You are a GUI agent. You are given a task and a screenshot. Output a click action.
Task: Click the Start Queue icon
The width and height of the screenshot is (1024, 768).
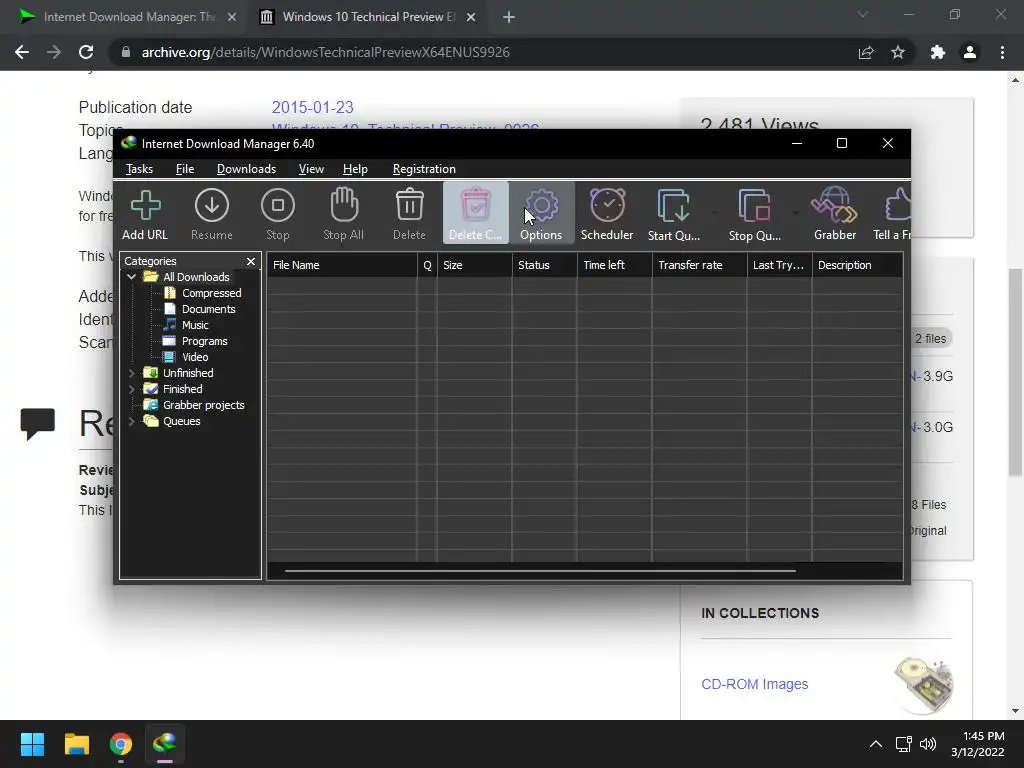coord(674,213)
